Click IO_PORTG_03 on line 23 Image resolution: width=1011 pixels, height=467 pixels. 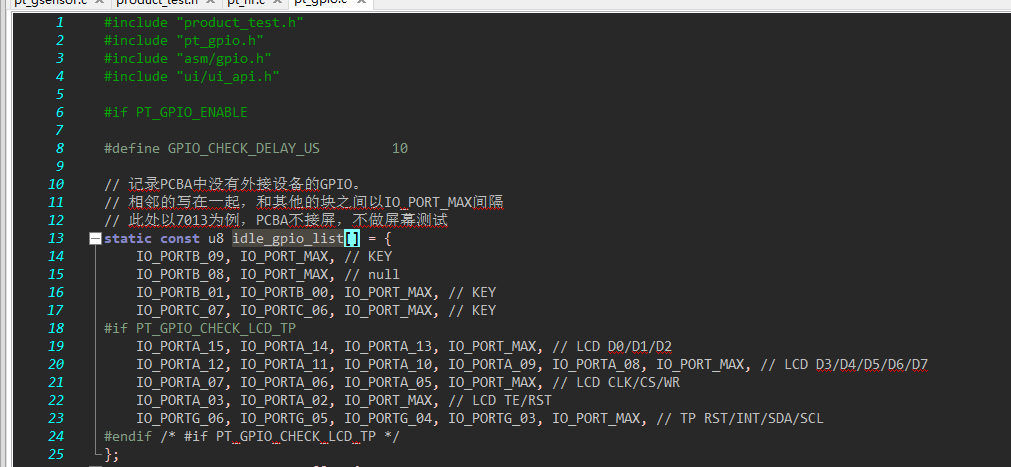click(x=492, y=419)
